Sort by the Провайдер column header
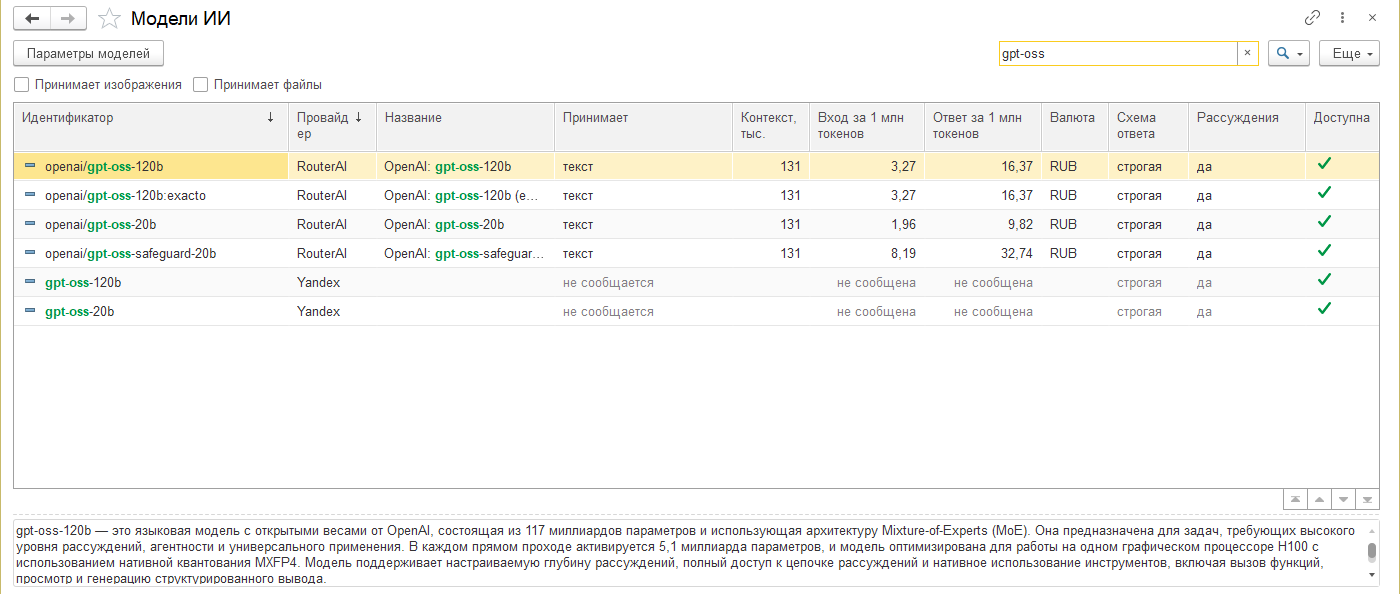Screen dimensions: 1400x594 click(332, 126)
